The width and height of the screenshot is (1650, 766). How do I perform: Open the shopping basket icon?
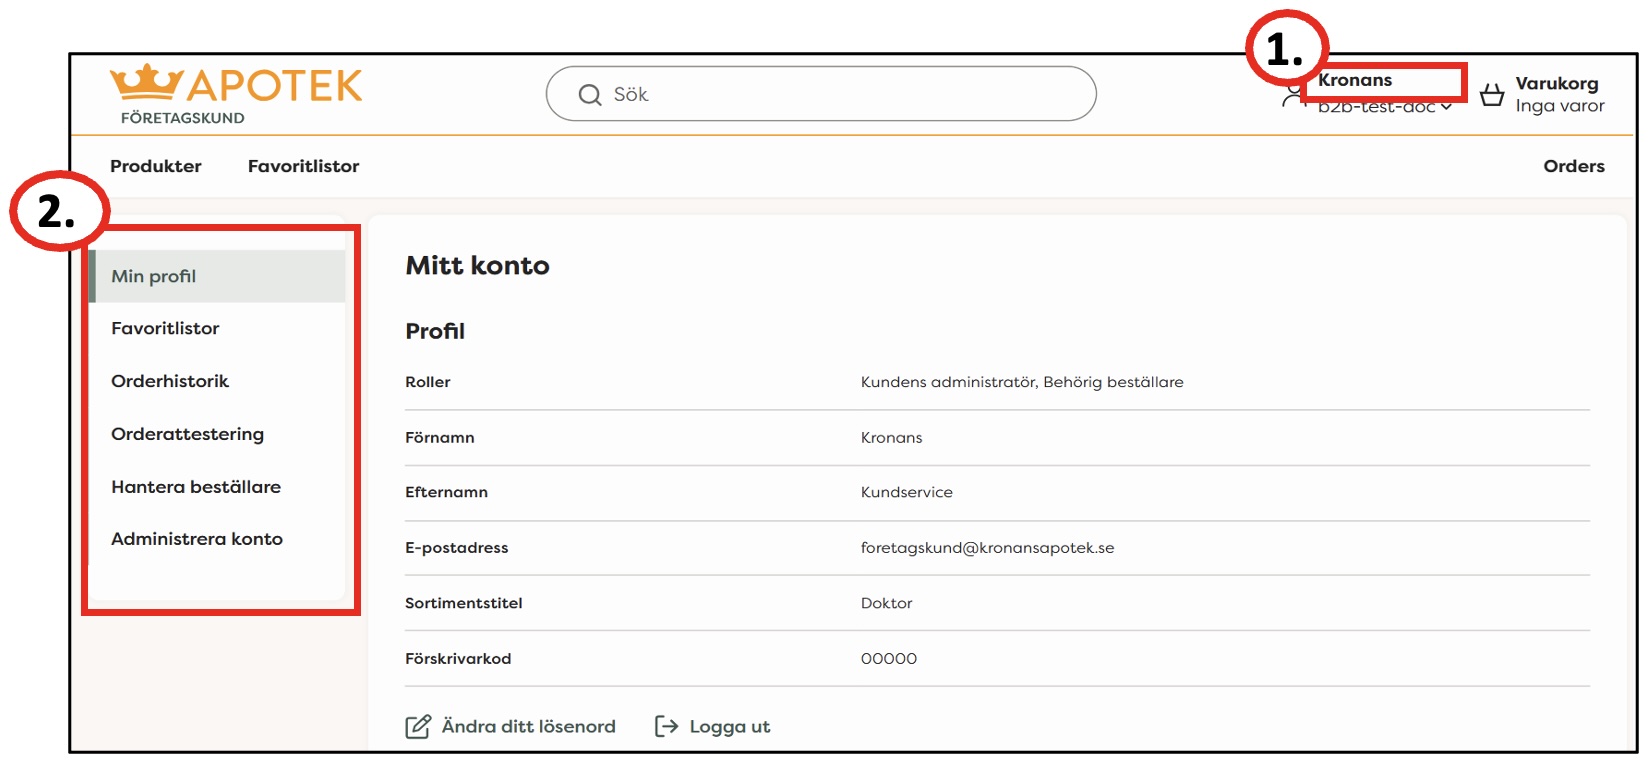coord(1492,95)
